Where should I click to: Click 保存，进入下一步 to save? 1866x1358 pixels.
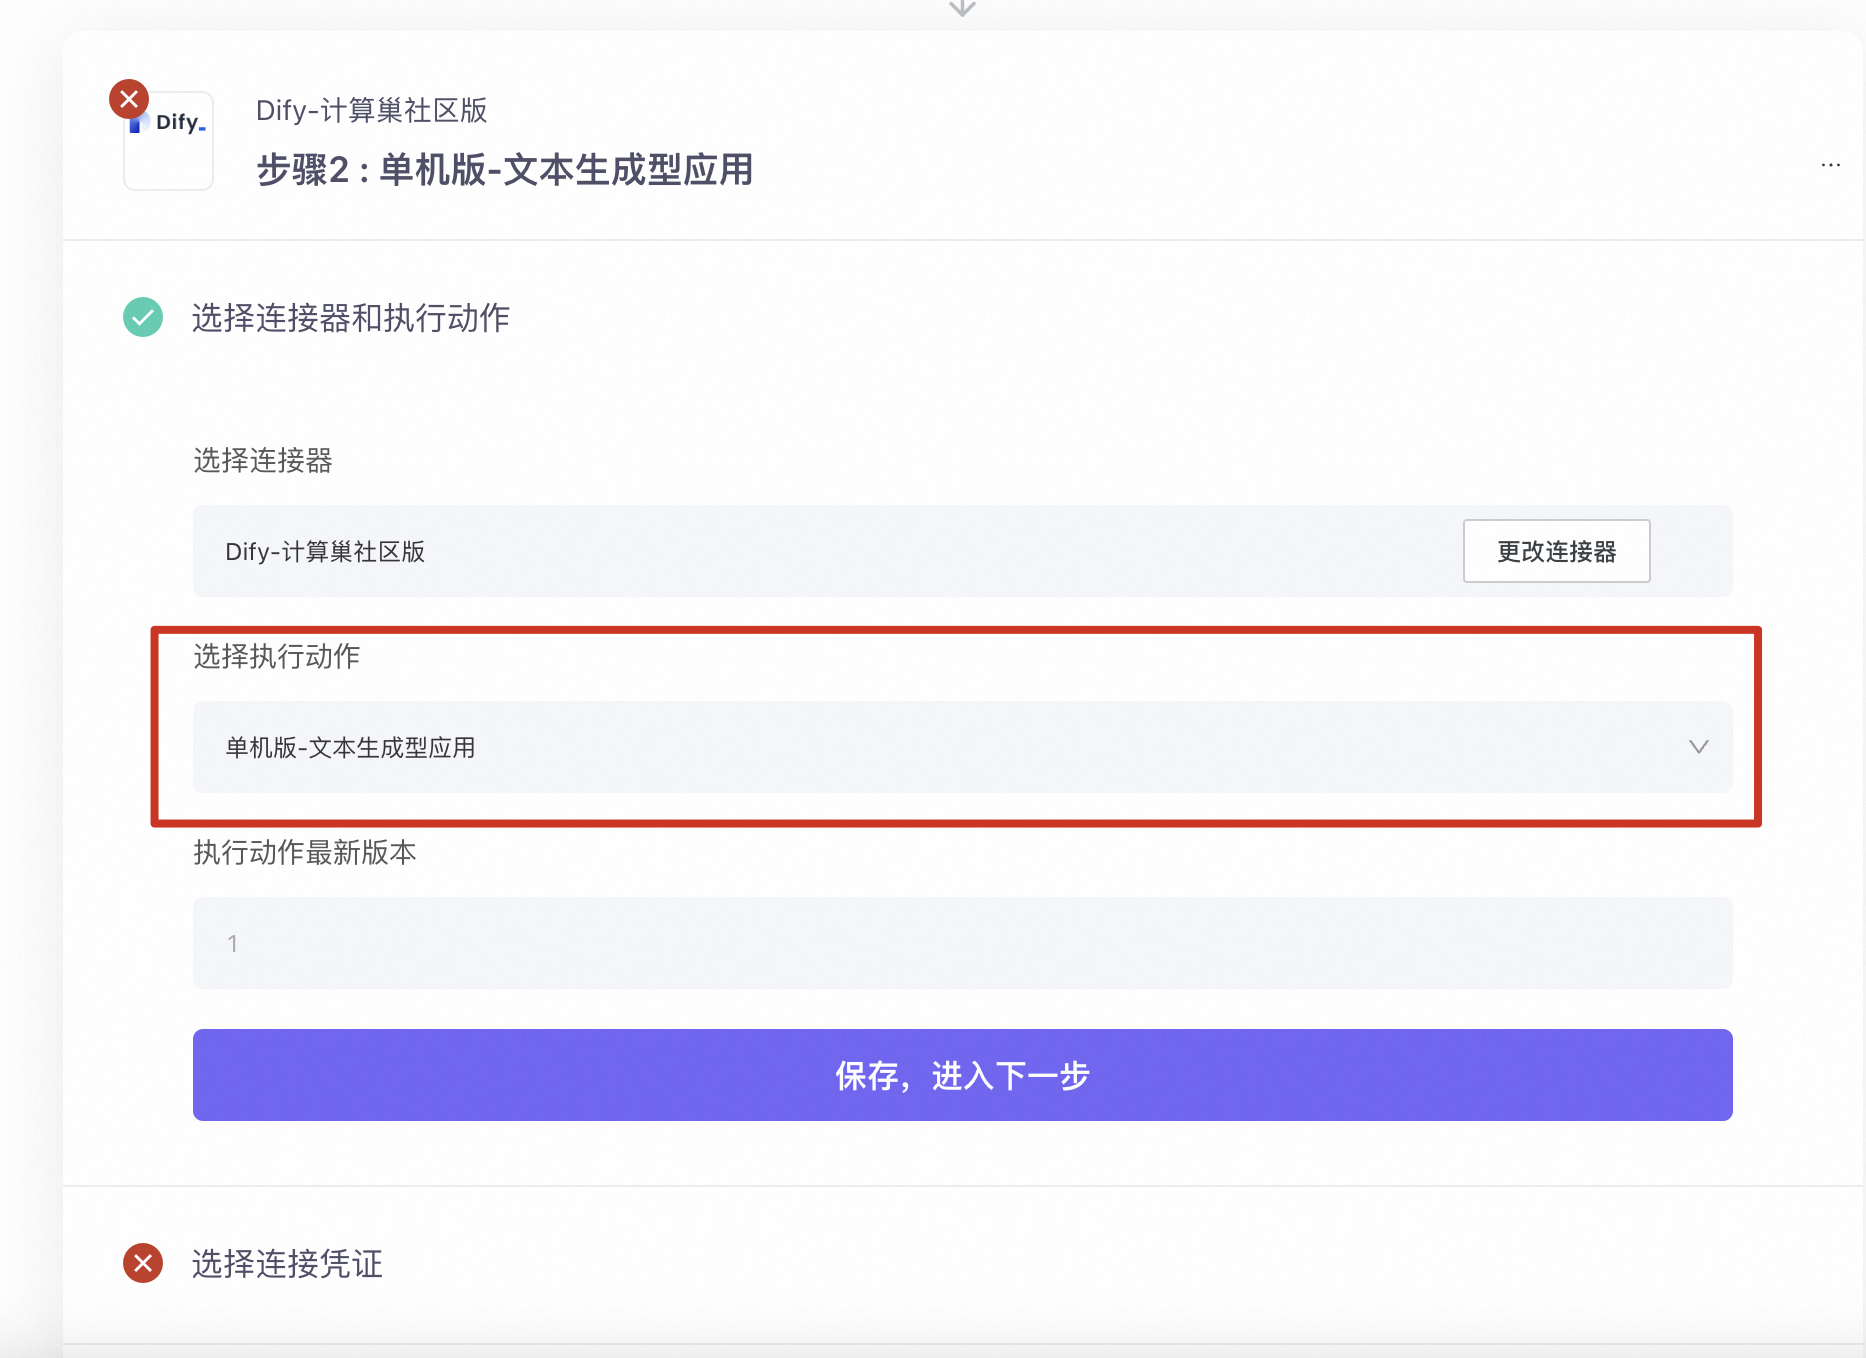pos(961,1075)
